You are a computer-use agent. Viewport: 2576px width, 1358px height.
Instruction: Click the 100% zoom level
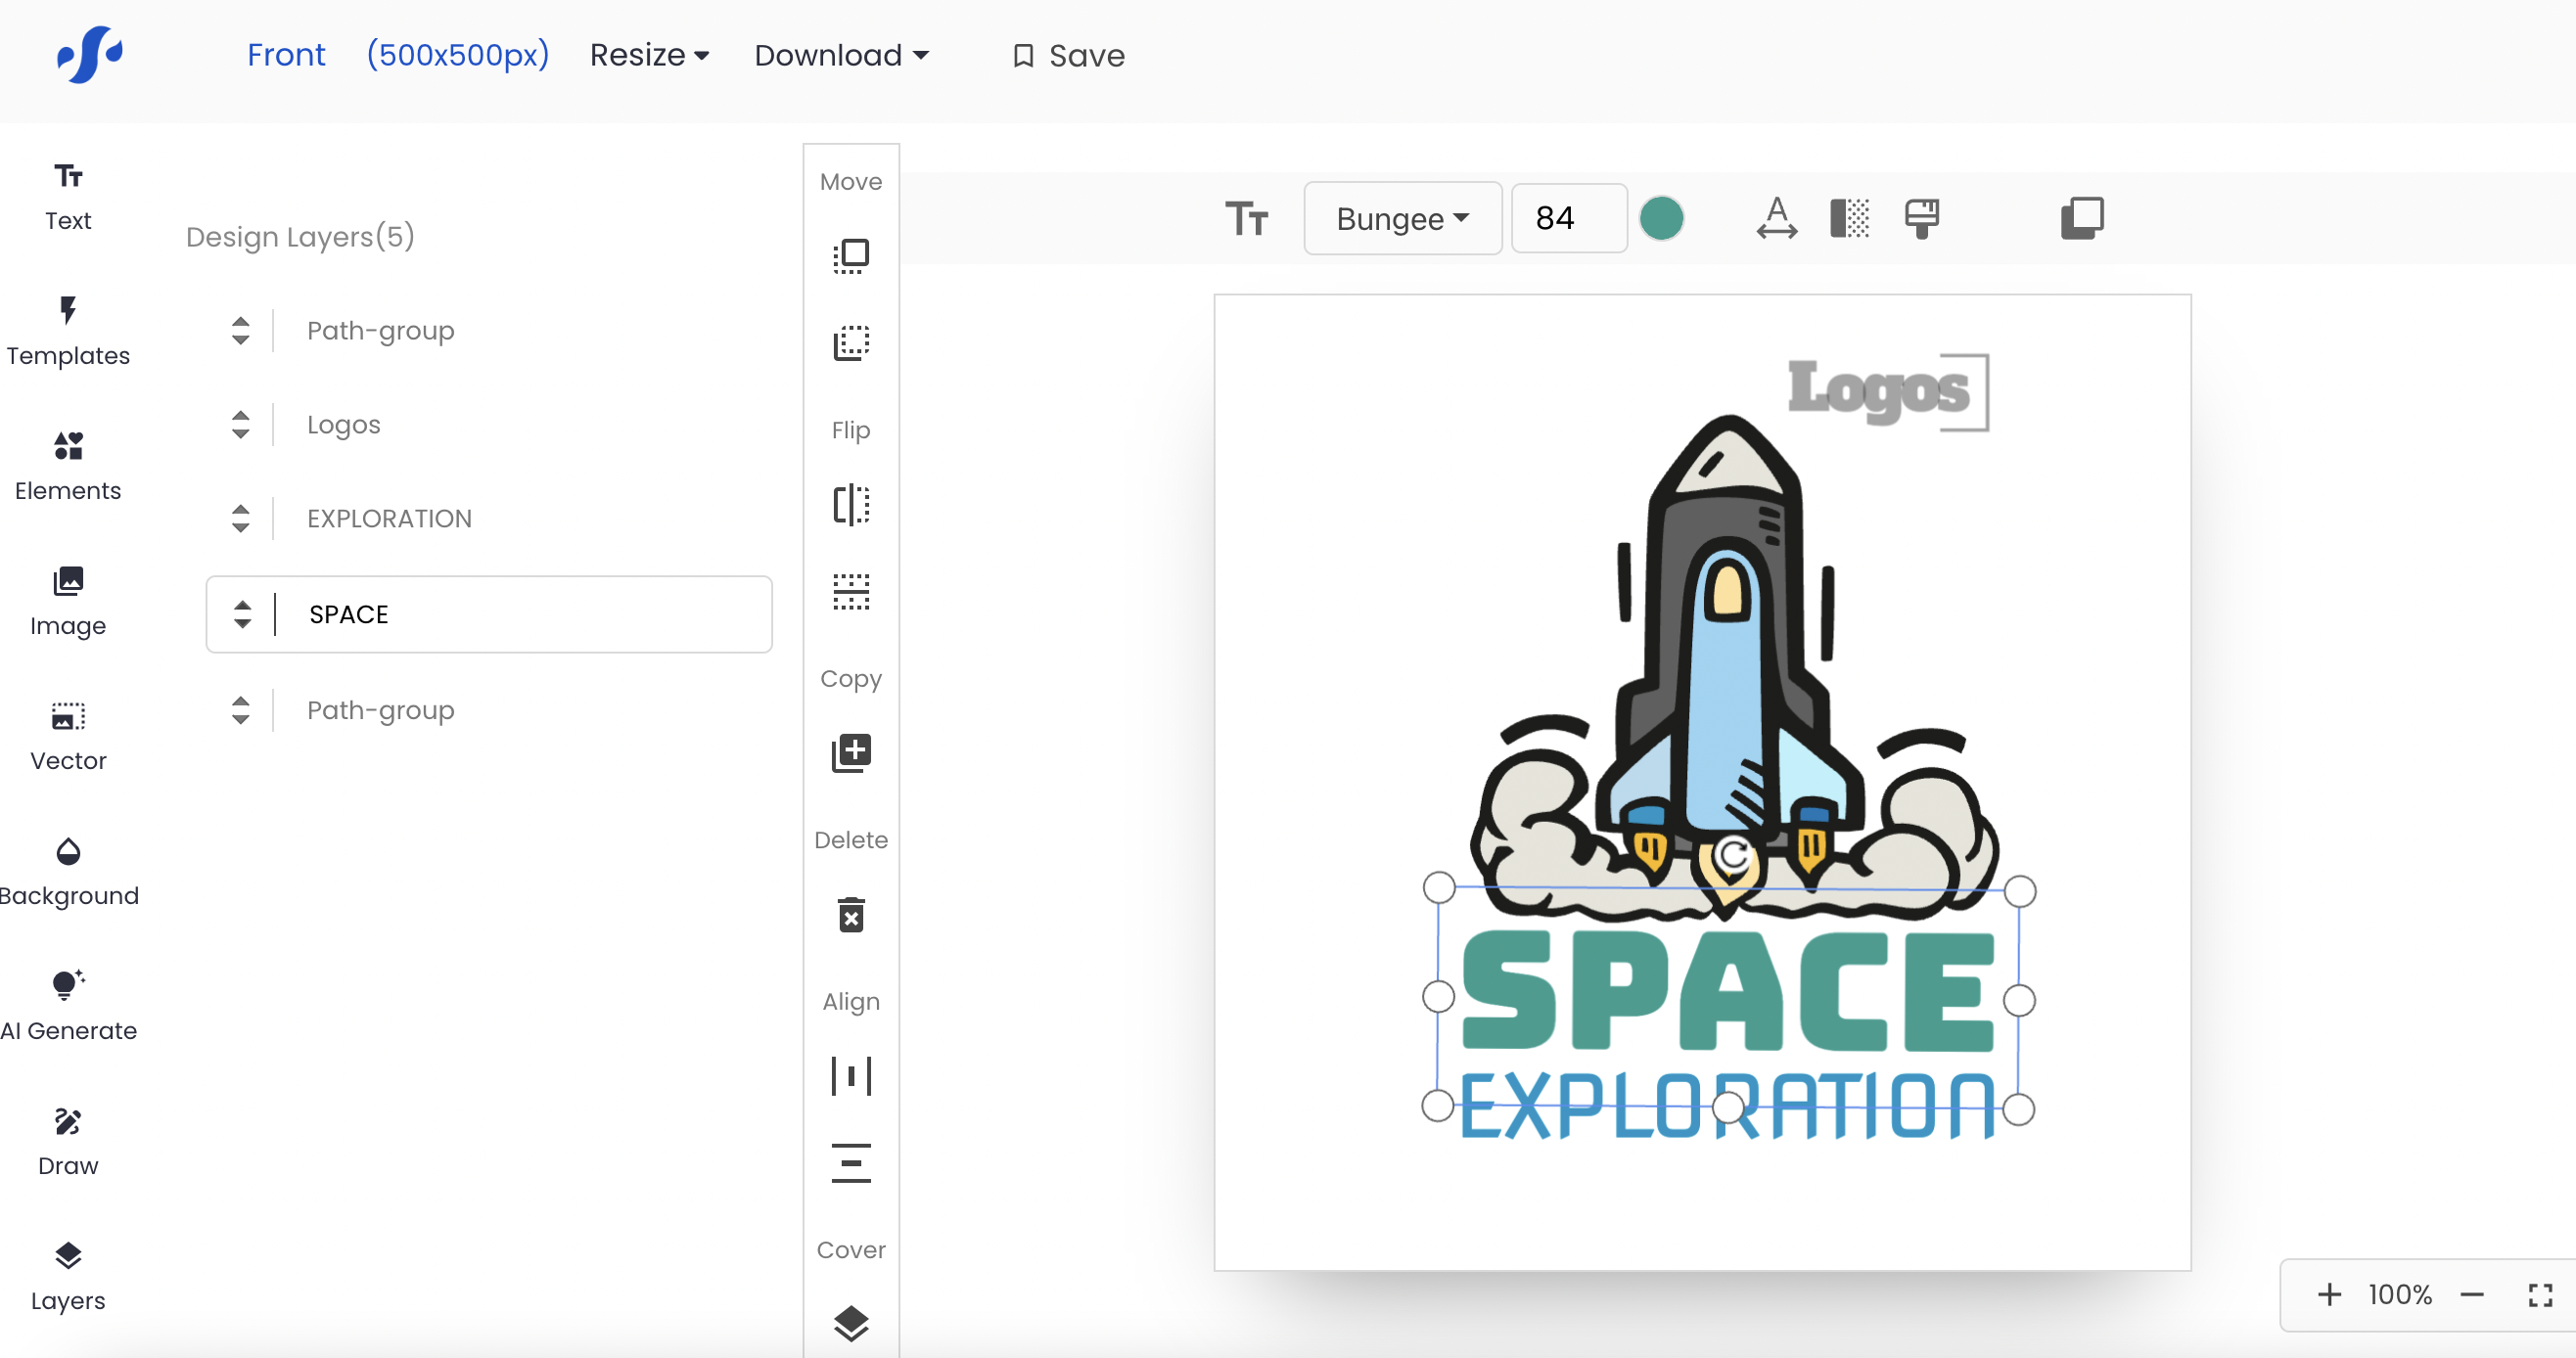2400,1295
